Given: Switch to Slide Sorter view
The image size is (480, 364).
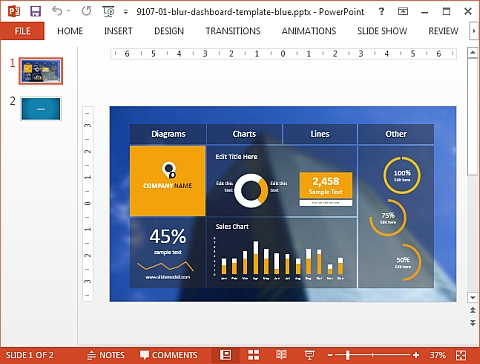Looking at the screenshot, I should click(254, 355).
